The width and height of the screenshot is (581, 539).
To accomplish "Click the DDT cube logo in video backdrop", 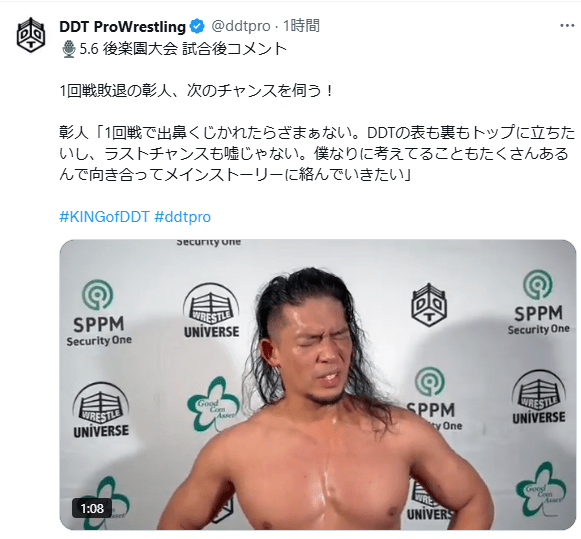I will 429,305.
